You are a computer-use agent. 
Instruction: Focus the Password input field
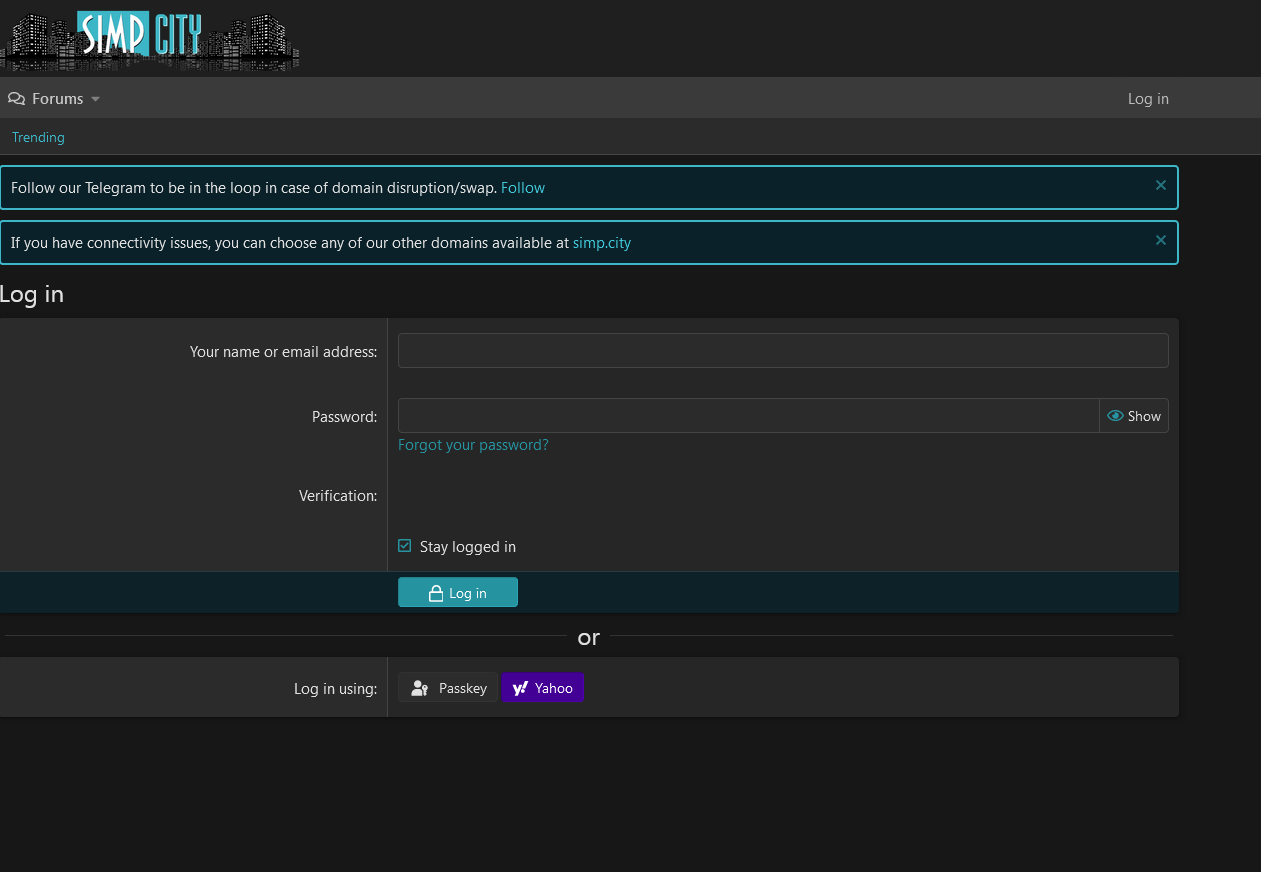[749, 416]
